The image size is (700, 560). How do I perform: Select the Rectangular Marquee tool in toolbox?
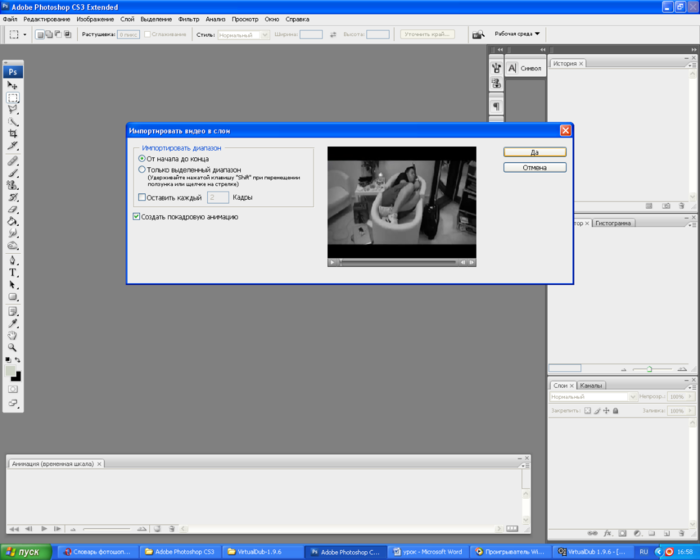tap(12, 97)
